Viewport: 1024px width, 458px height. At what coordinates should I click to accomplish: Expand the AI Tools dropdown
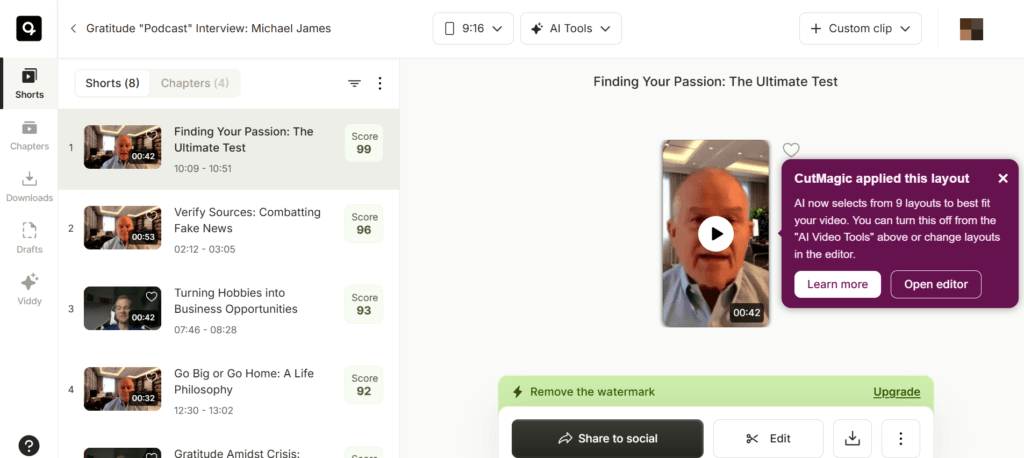[571, 29]
